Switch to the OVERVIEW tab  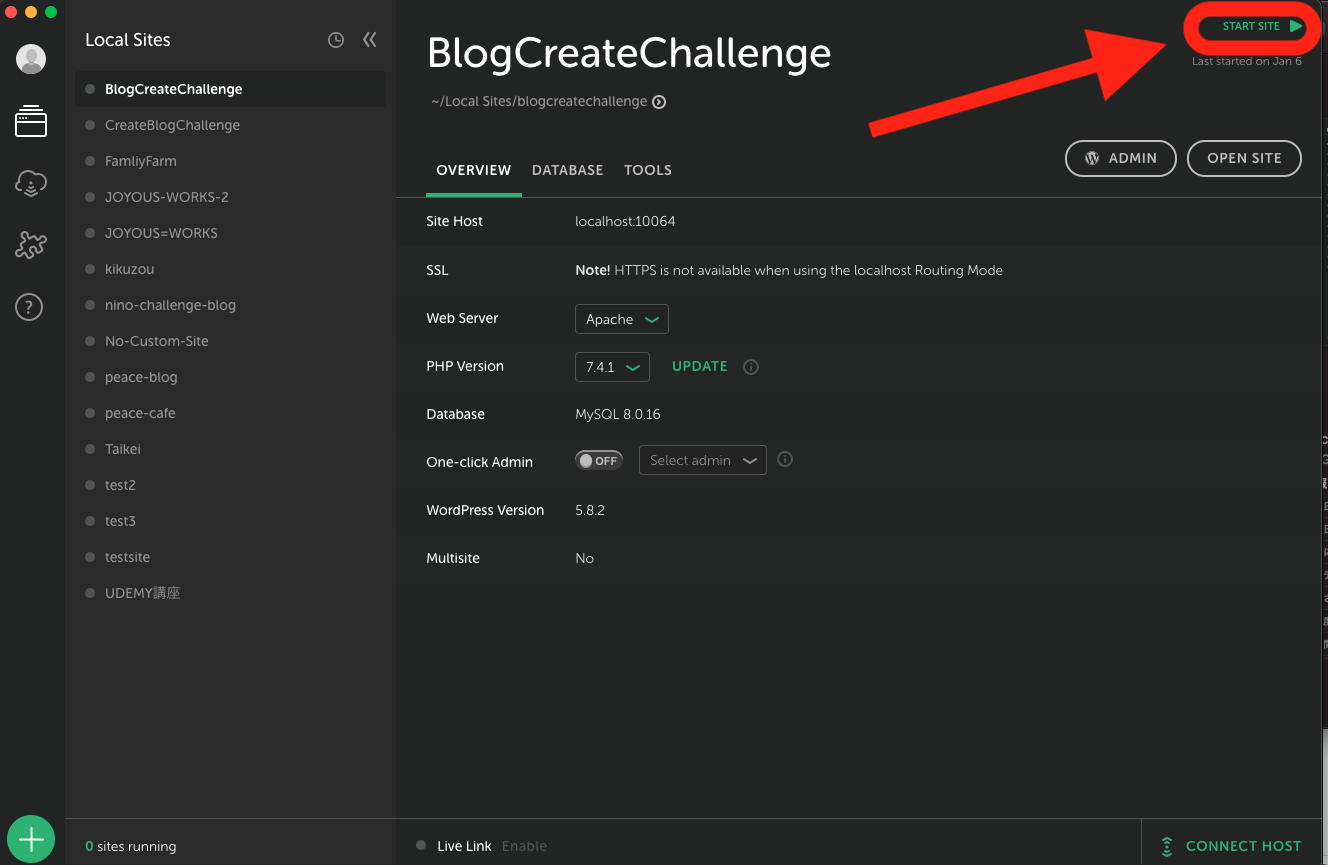click(x=474, y=170)
